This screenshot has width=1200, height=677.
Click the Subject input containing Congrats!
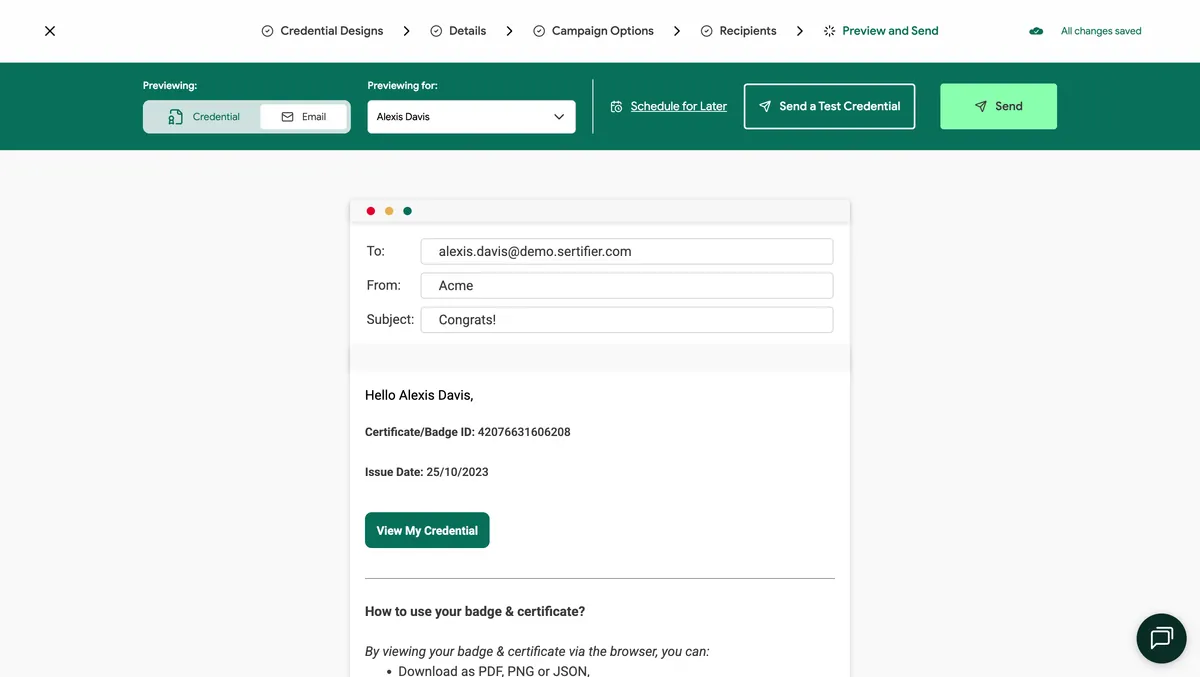(626, 319)
